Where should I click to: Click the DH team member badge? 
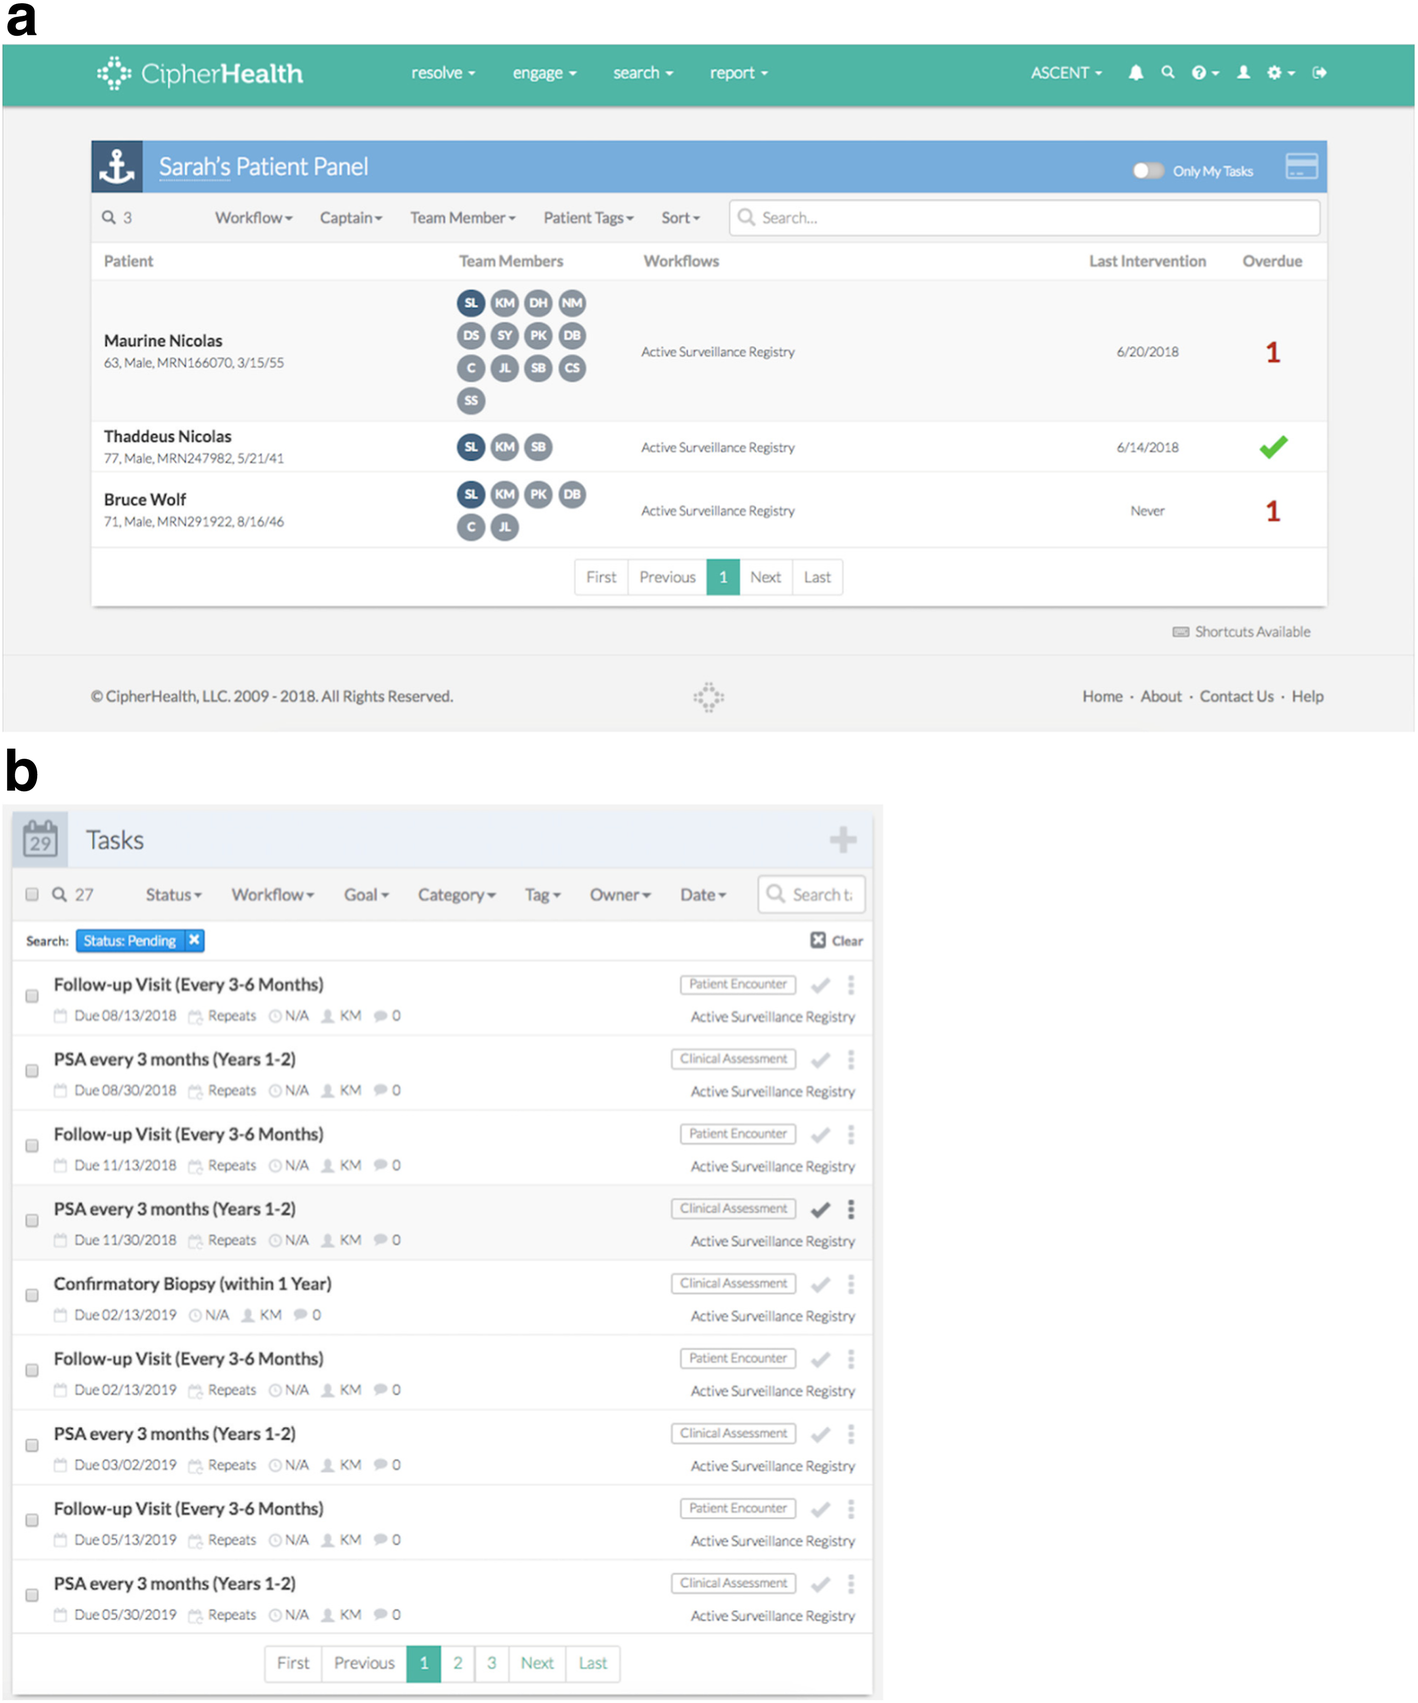[538, 303]
